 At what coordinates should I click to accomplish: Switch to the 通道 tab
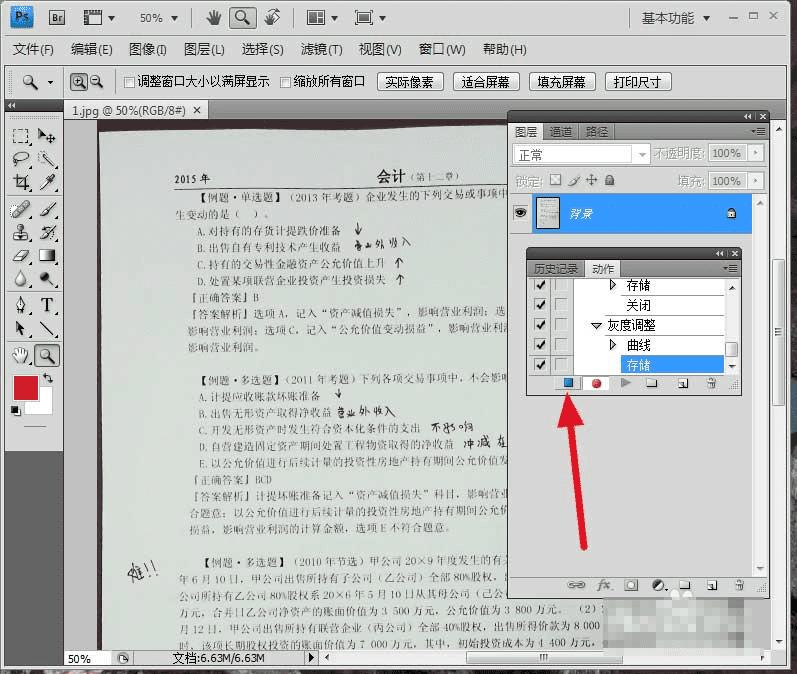click(561, 131)
